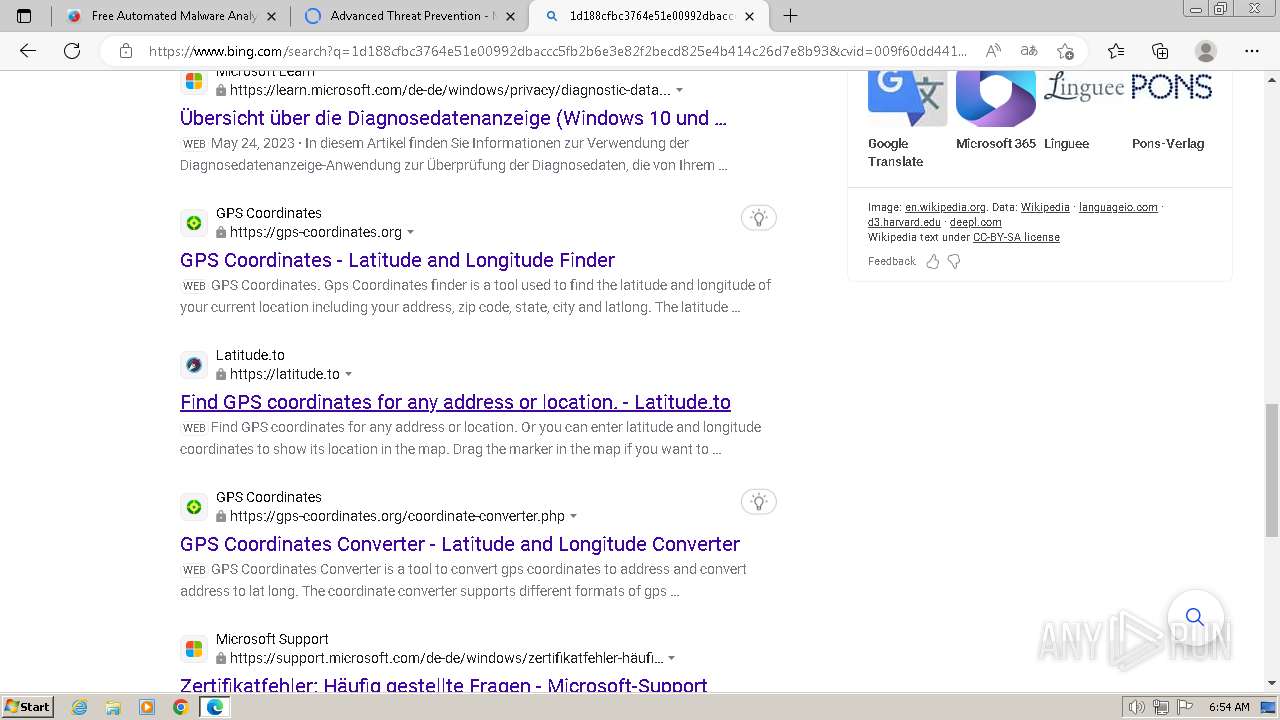1280x720 pixels.
Task: Click the Latitude.to site favicon
Action: tap(194, 365)
